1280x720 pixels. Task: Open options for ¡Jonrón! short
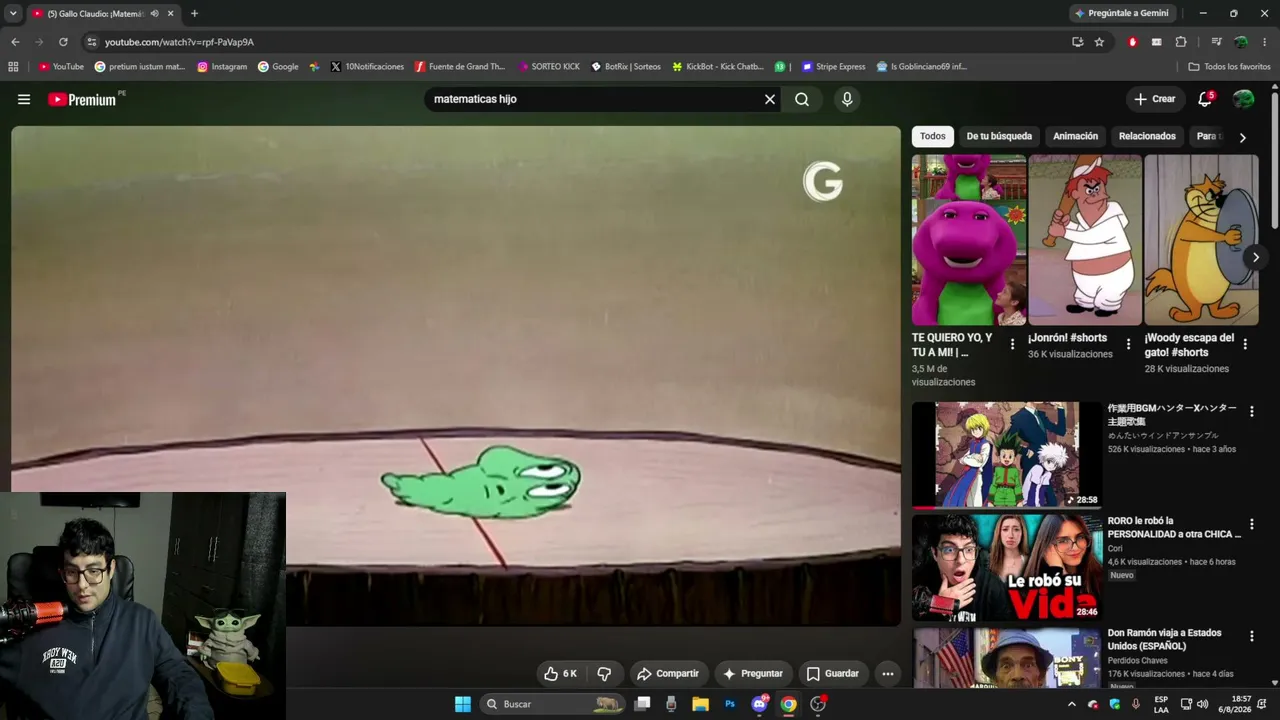coord(1129,344)
